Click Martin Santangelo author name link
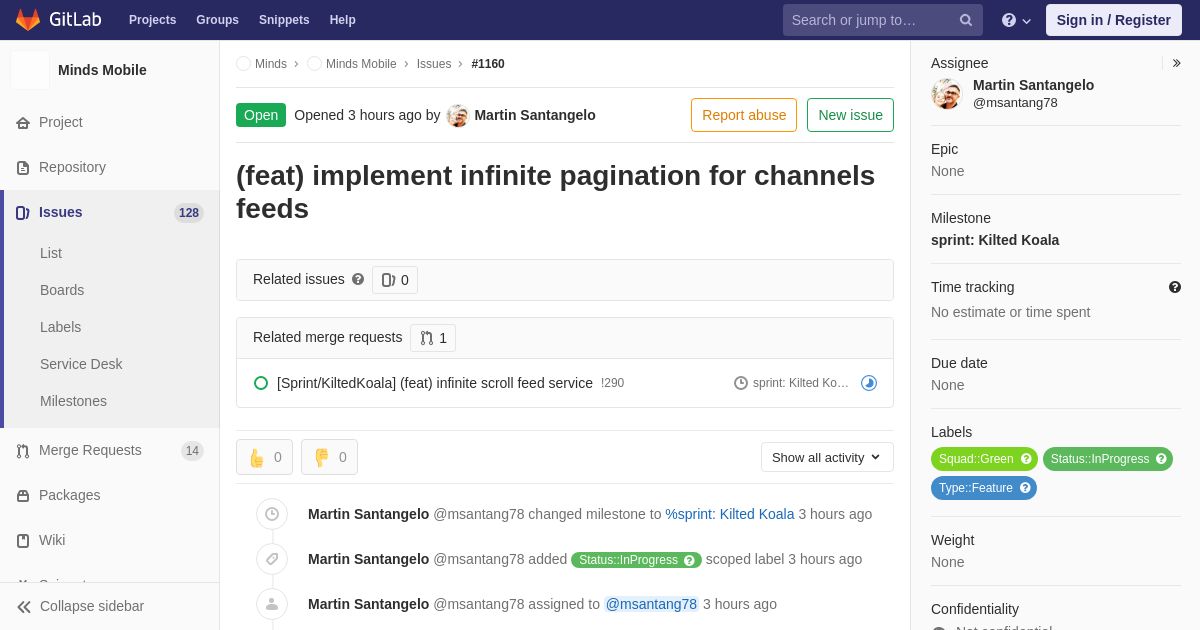Viewport: 1200px width, 630px height. (x=535, y=115)
